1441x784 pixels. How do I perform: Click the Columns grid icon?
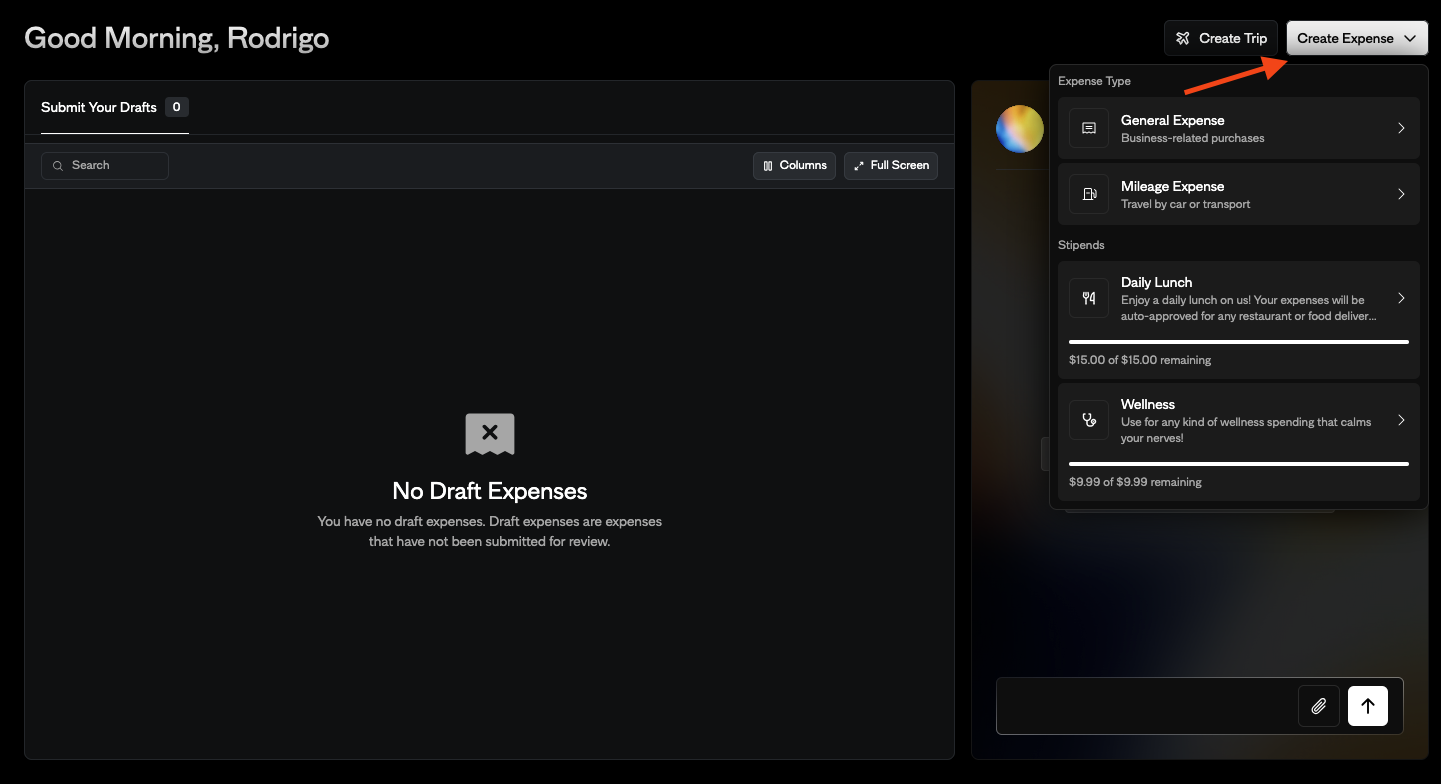tap(768, 165)
